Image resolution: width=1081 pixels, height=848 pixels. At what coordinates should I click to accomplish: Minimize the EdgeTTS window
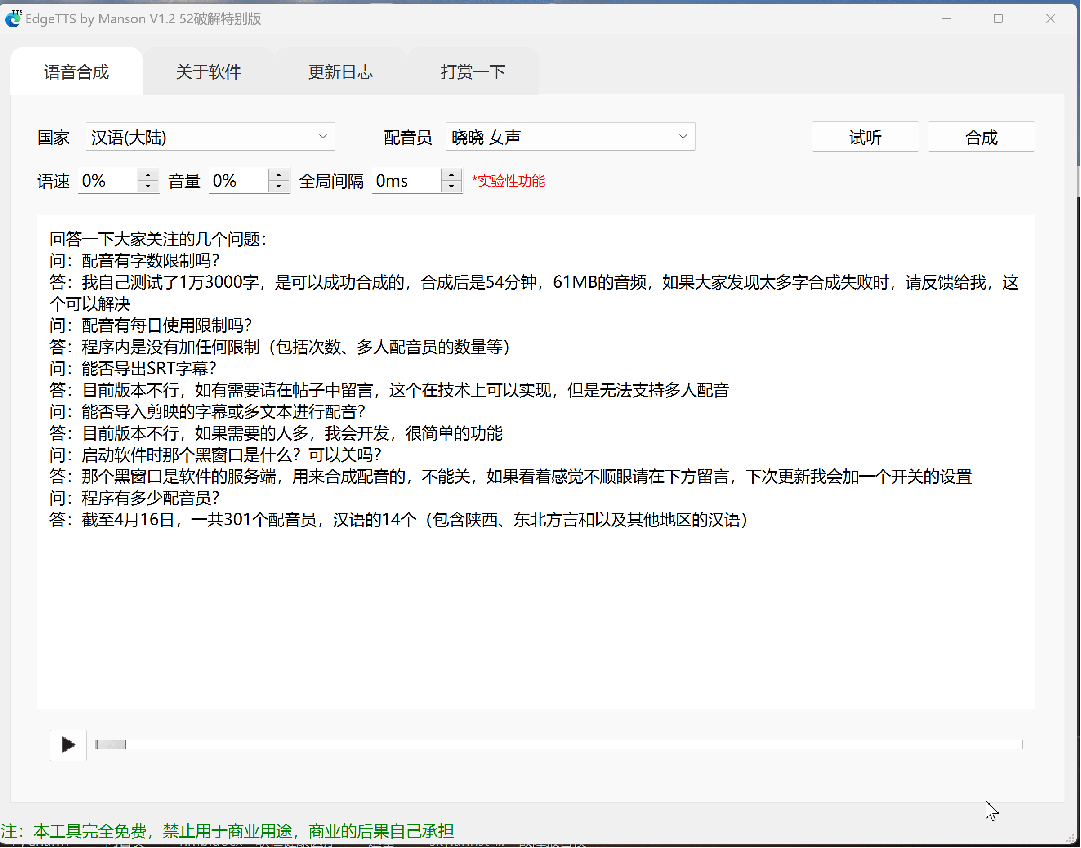(x=946, y=19)
